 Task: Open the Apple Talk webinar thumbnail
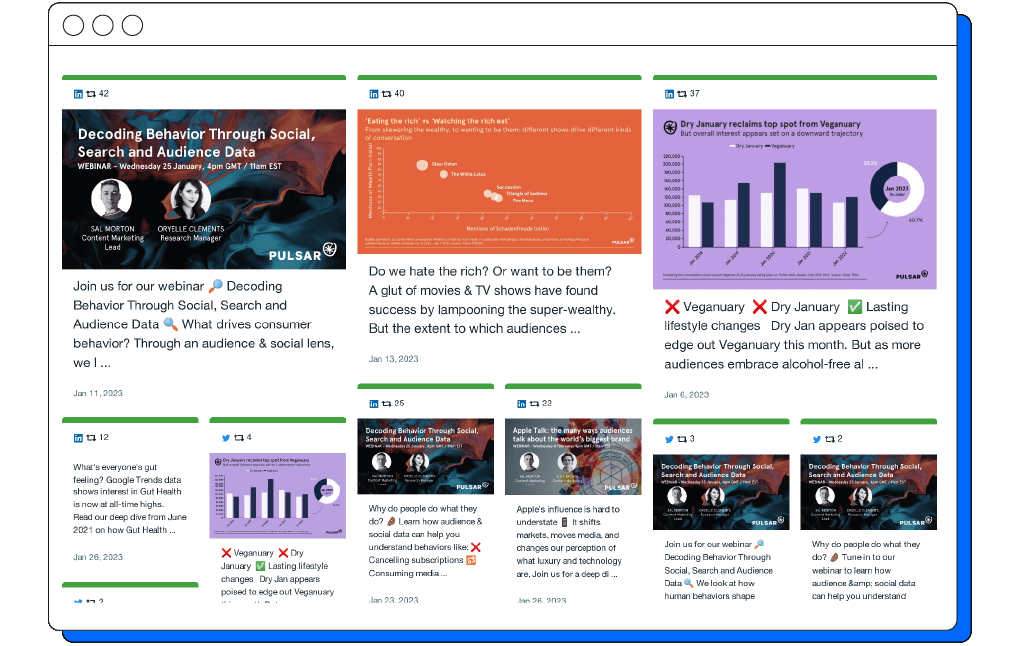coord(573,456)
